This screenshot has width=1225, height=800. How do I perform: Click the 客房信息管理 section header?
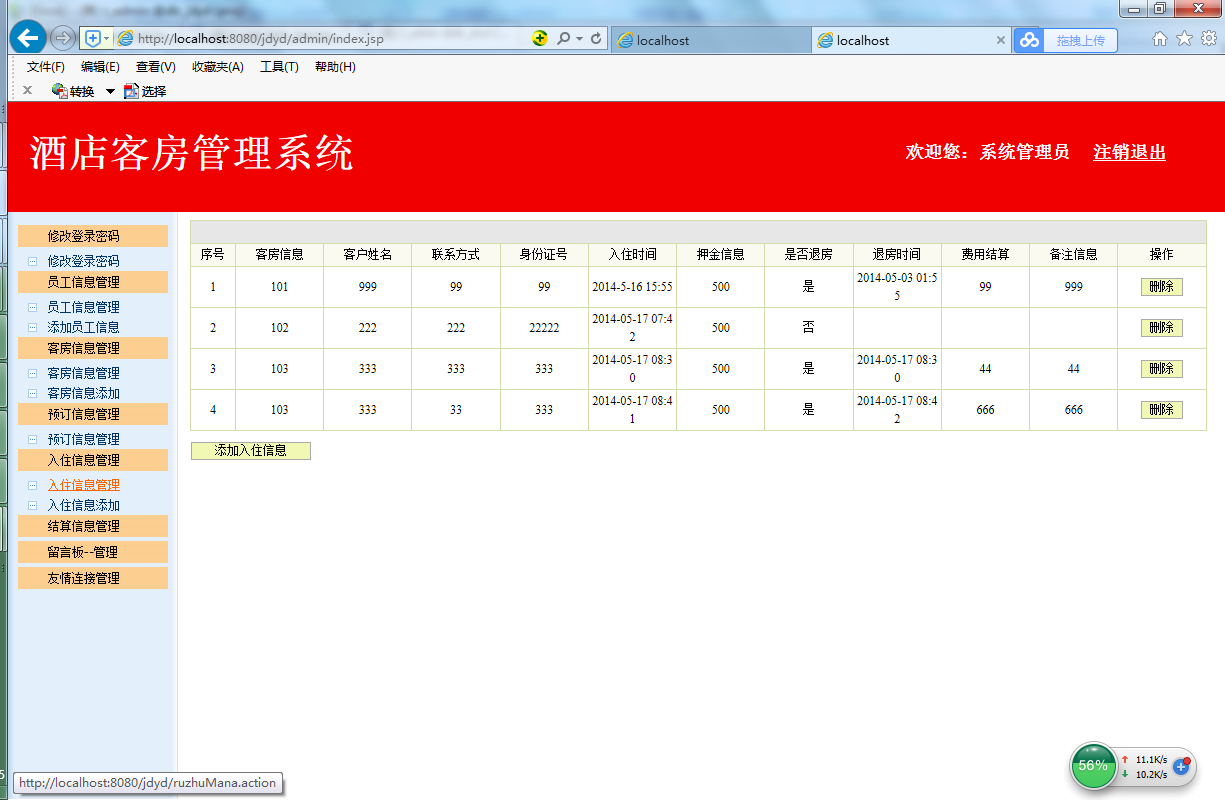coord(93,348)
